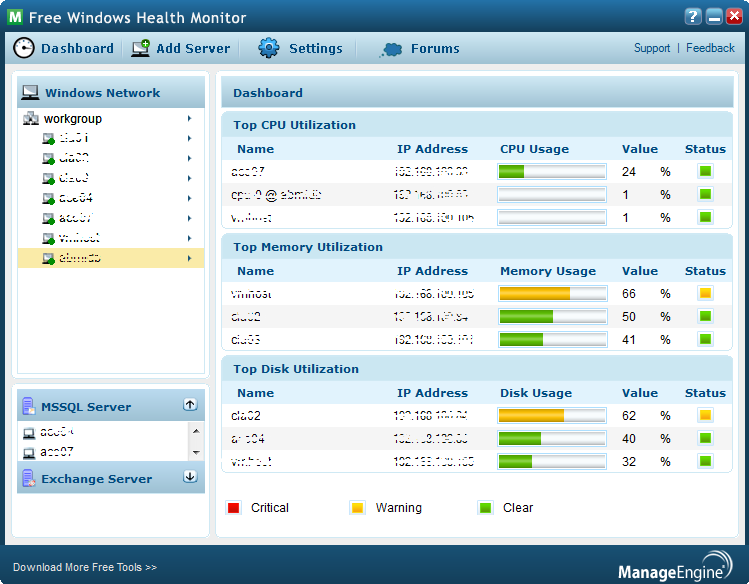This screenshot has height=584, width=749.
Task: Open the Feedback link
Action: 710,48
